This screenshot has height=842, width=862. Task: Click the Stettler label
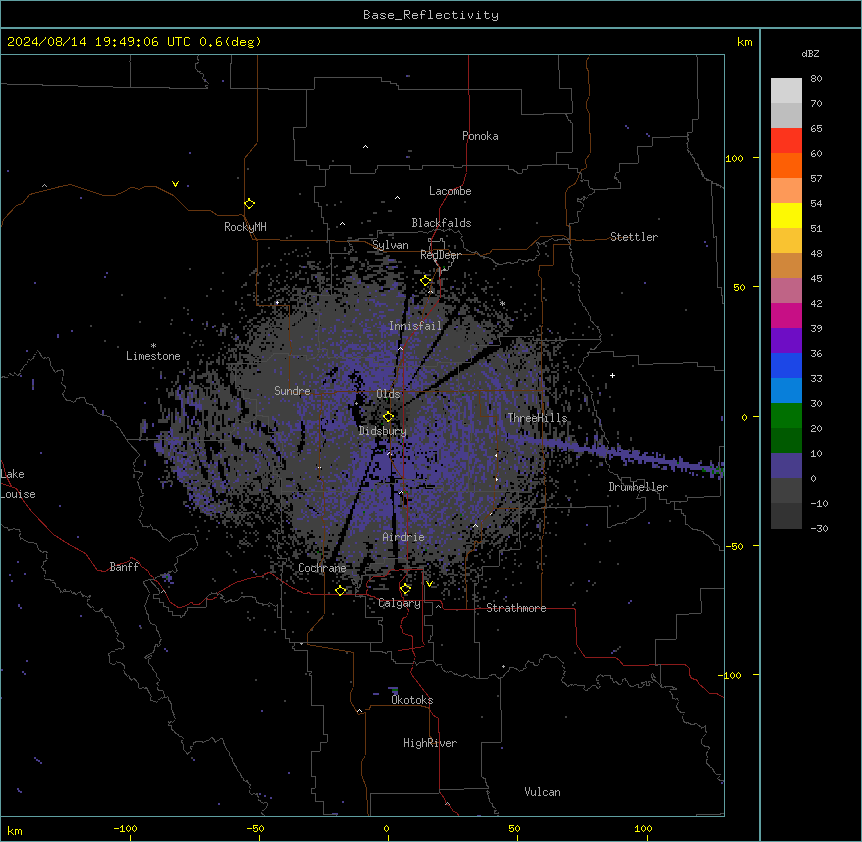pos(634,237)
